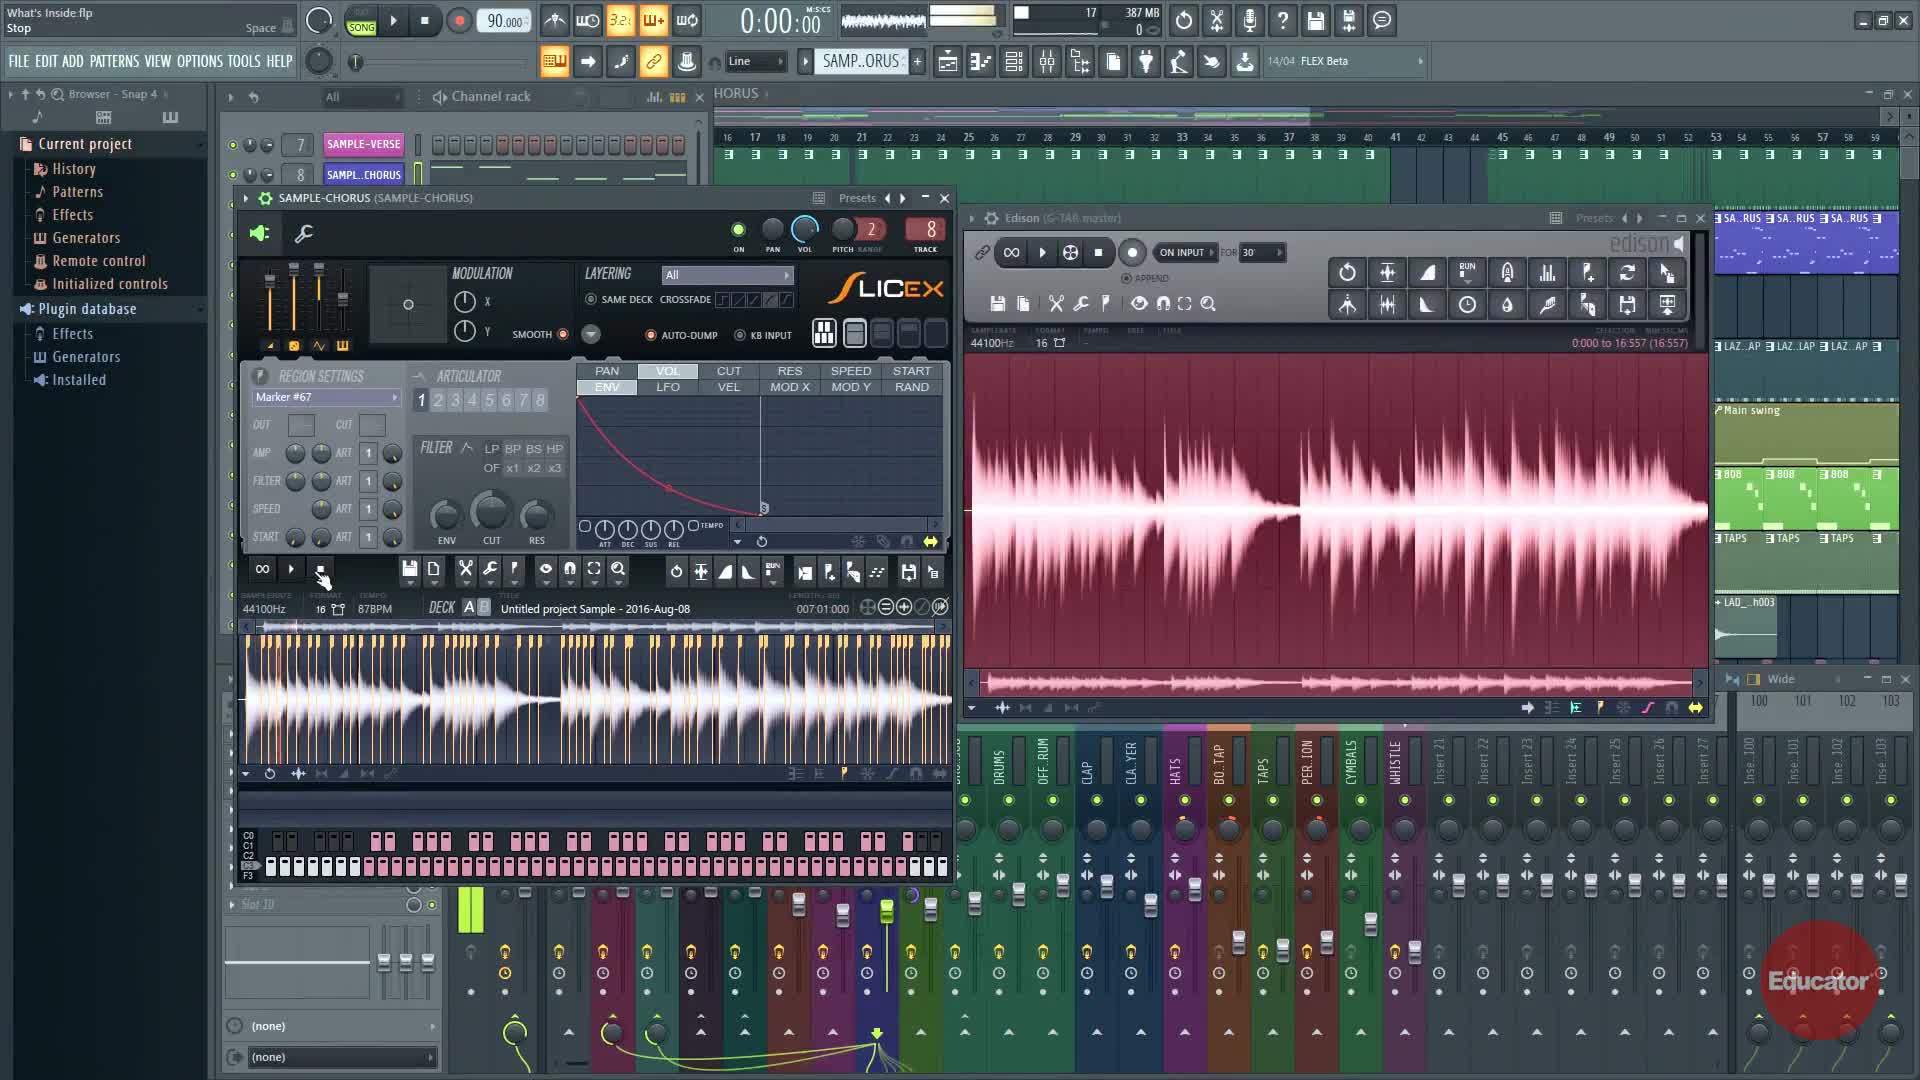Click the Slicex save sample disk icon

409,570
